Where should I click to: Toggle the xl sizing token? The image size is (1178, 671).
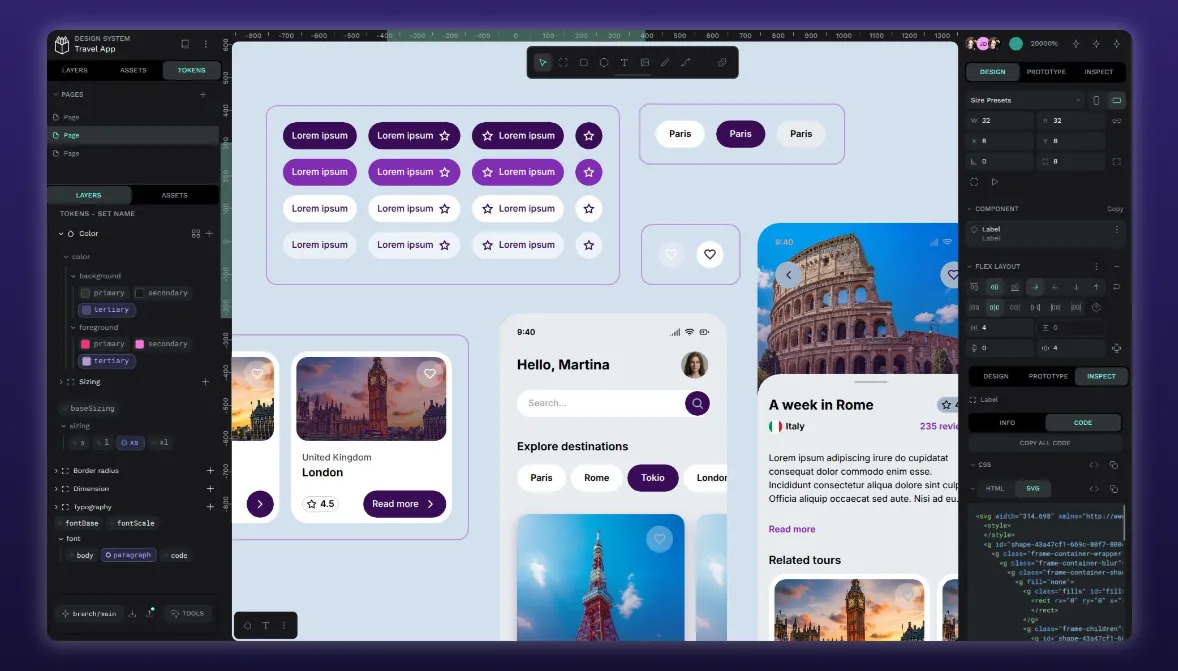coord(160,443)
